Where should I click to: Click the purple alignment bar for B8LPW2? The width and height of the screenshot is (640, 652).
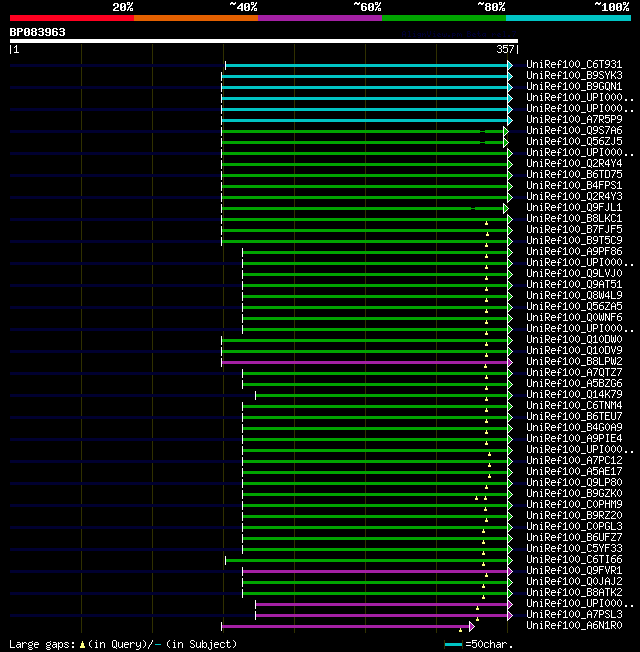click(365, 363)
